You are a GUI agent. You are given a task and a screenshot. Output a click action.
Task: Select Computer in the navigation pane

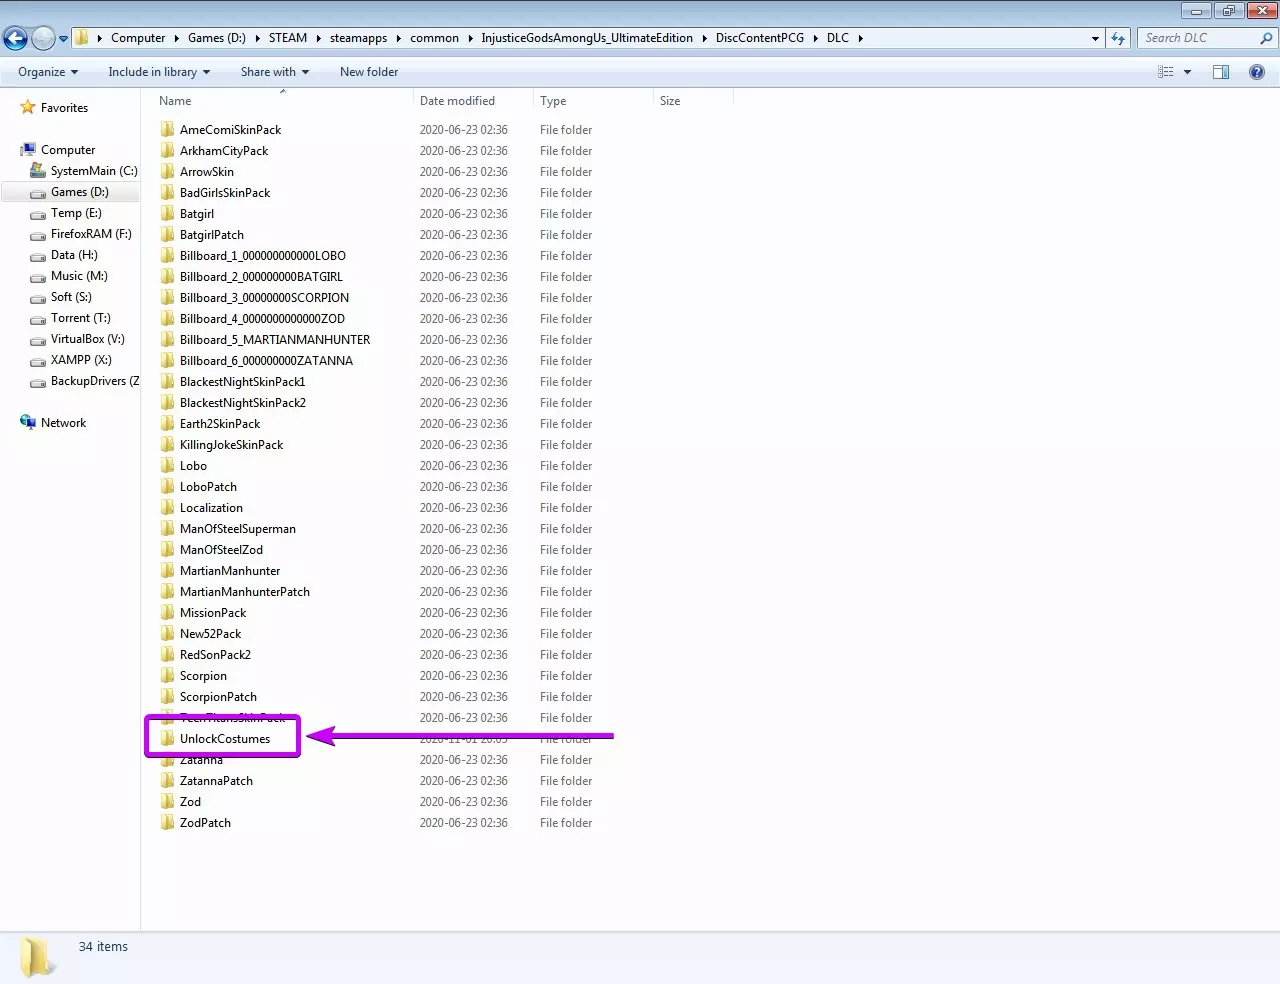click(68, 150)
